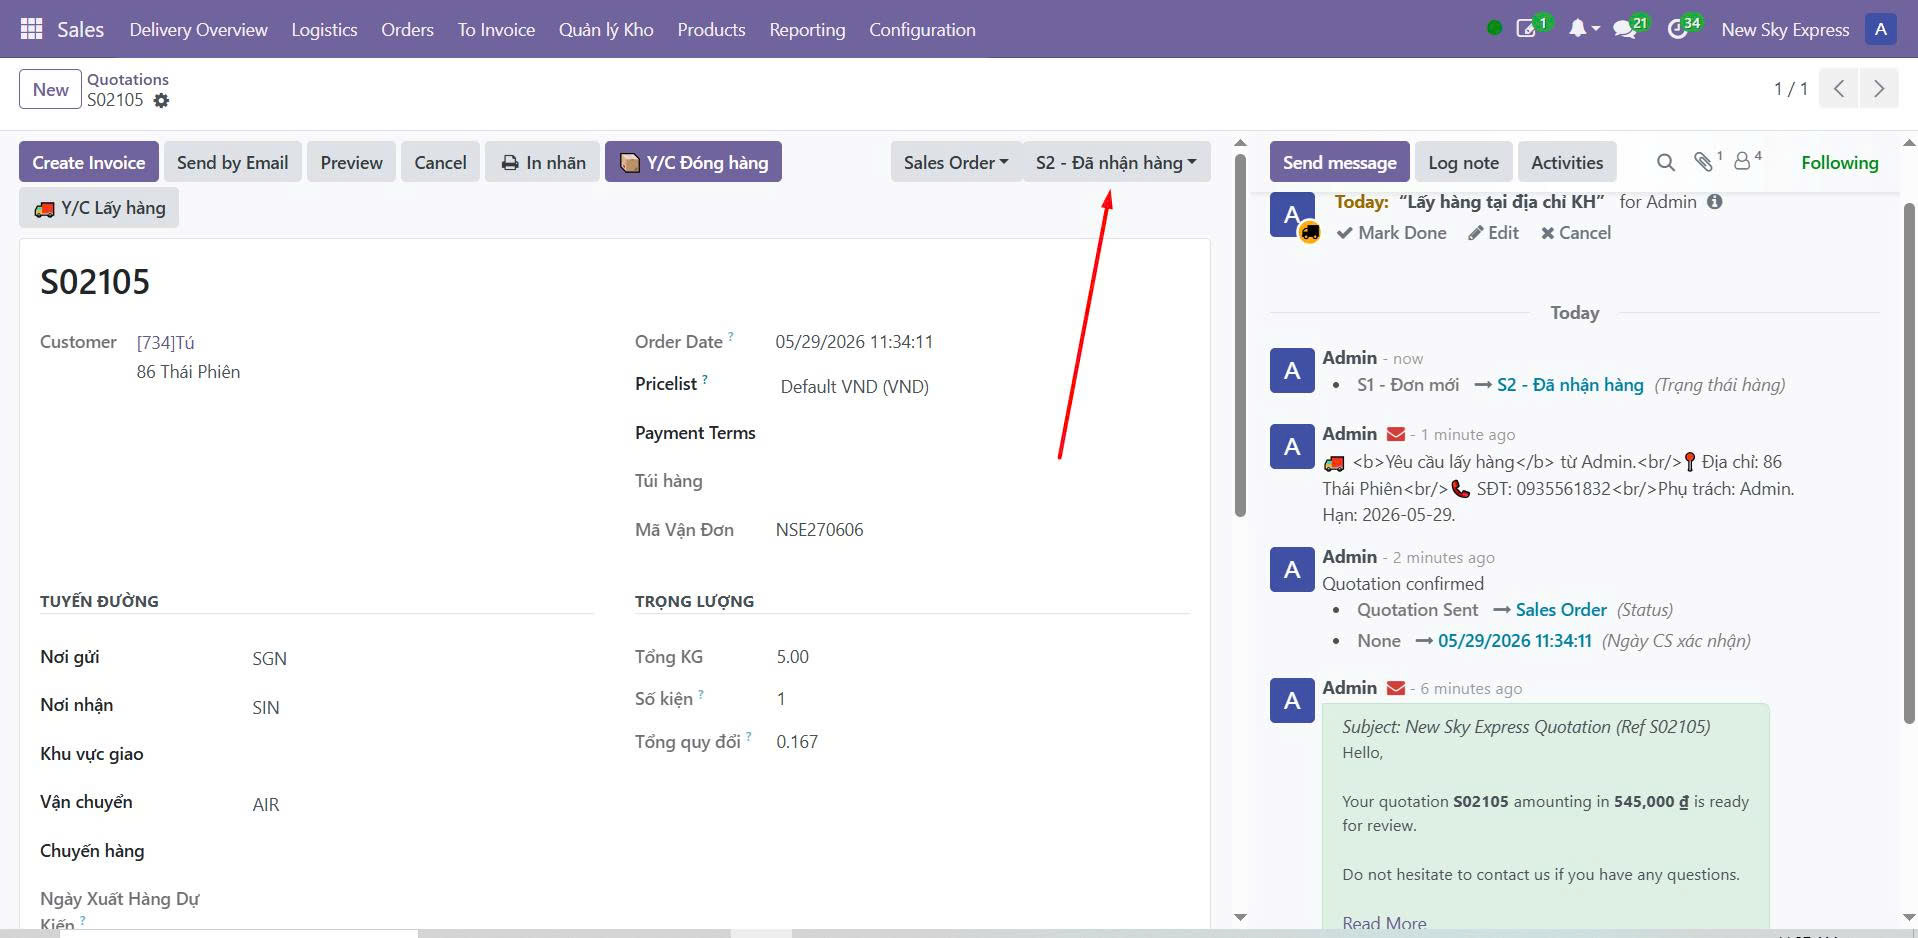Viewport: 1918px width, 938px height.
Task: Click the form scroll down arrow
Action: point(1240,917)
